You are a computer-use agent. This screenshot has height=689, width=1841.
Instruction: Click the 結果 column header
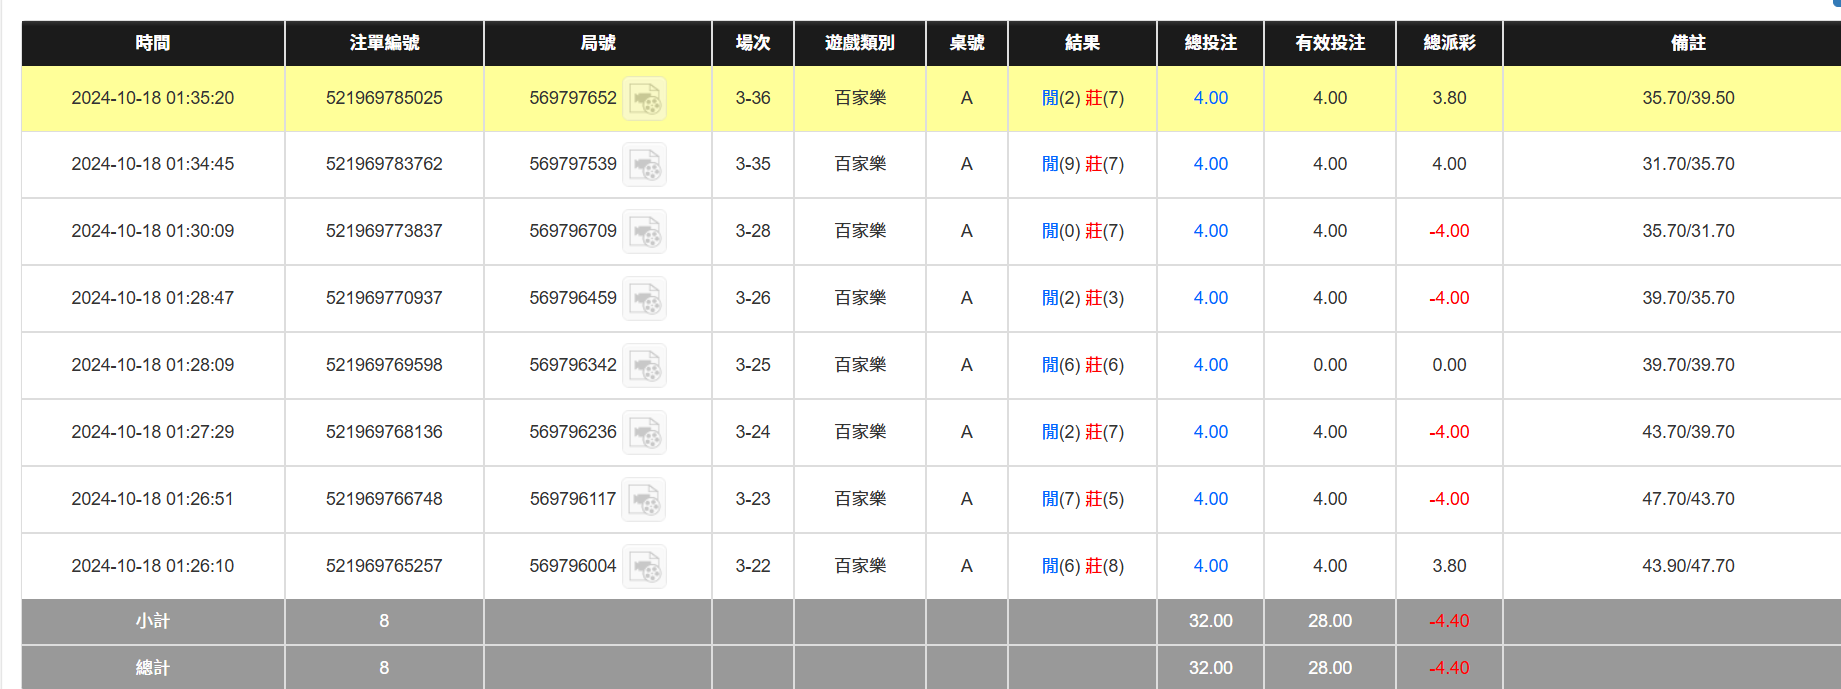(1082, 43)
